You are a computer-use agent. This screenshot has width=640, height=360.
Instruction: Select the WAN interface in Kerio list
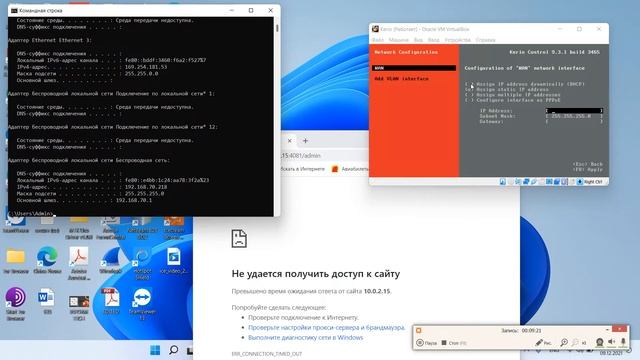(414, 68)
